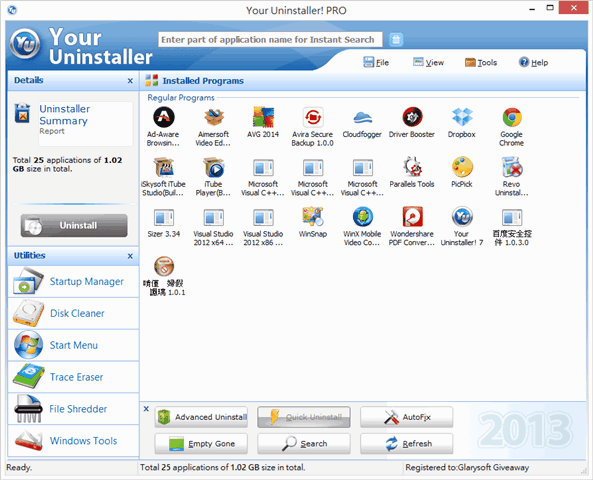Select the PicPick program icon

tap(462, 167)
